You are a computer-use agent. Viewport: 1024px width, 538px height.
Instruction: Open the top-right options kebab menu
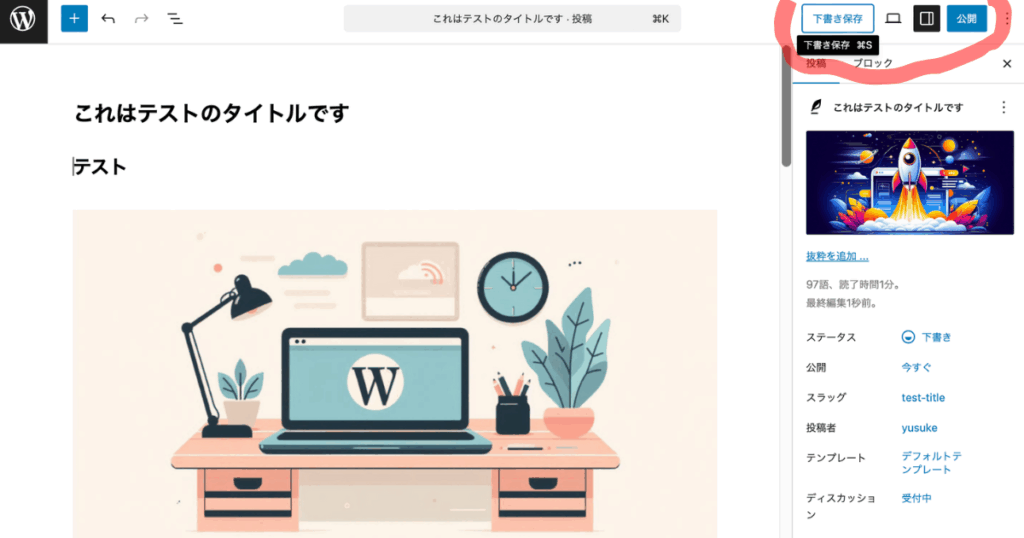tap(1006, 18)
